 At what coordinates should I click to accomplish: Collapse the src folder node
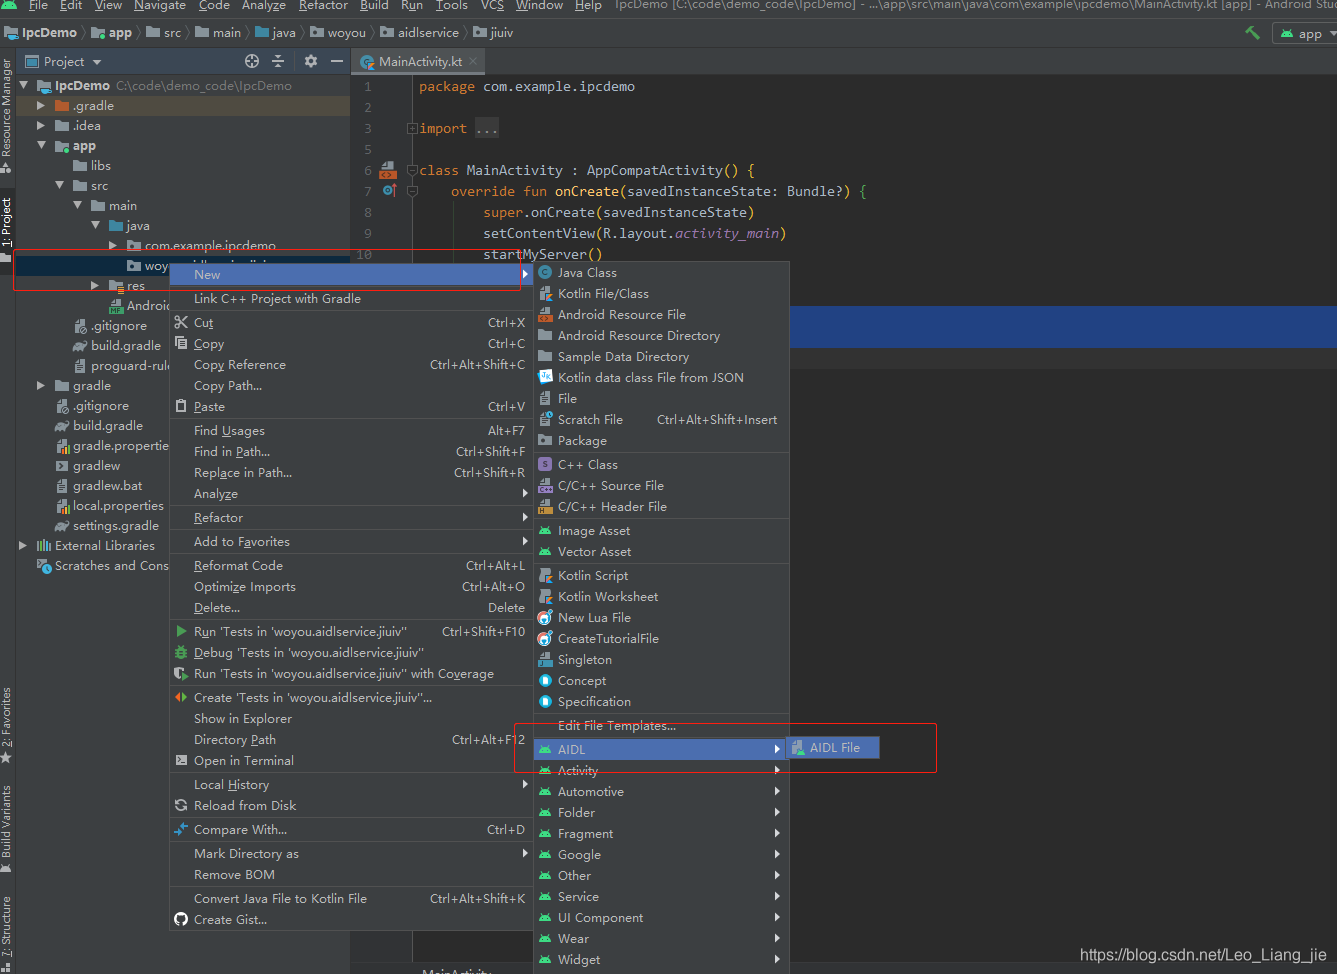click(59, 185)
